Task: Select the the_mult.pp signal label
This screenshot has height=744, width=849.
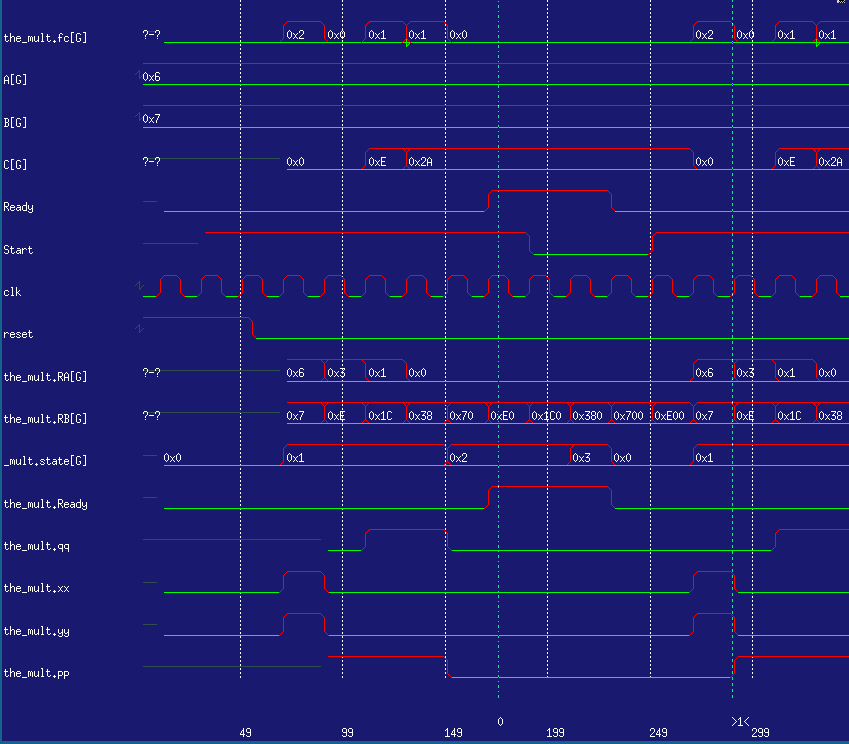Action: tap(37, 673)
